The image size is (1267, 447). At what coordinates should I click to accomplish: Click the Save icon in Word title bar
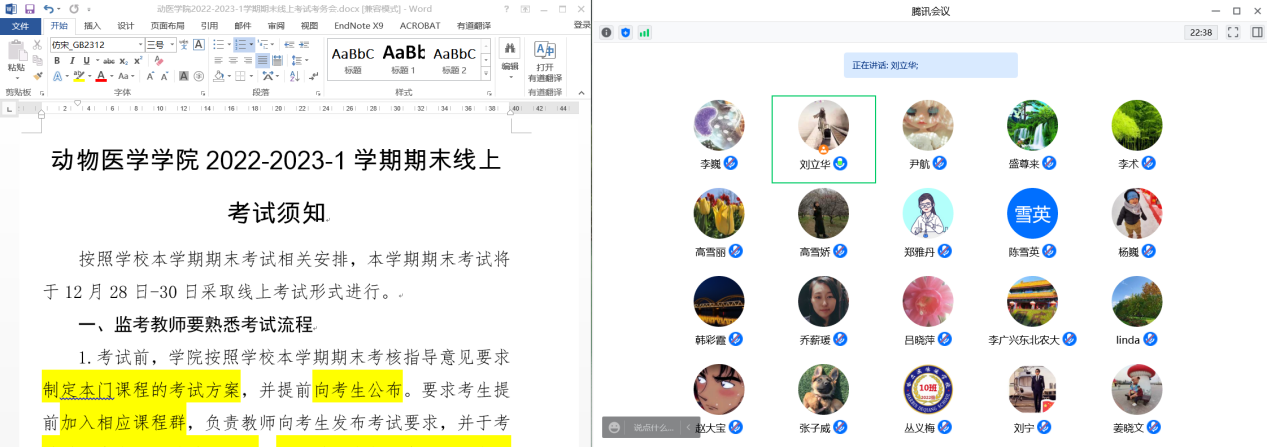(29, 9)
